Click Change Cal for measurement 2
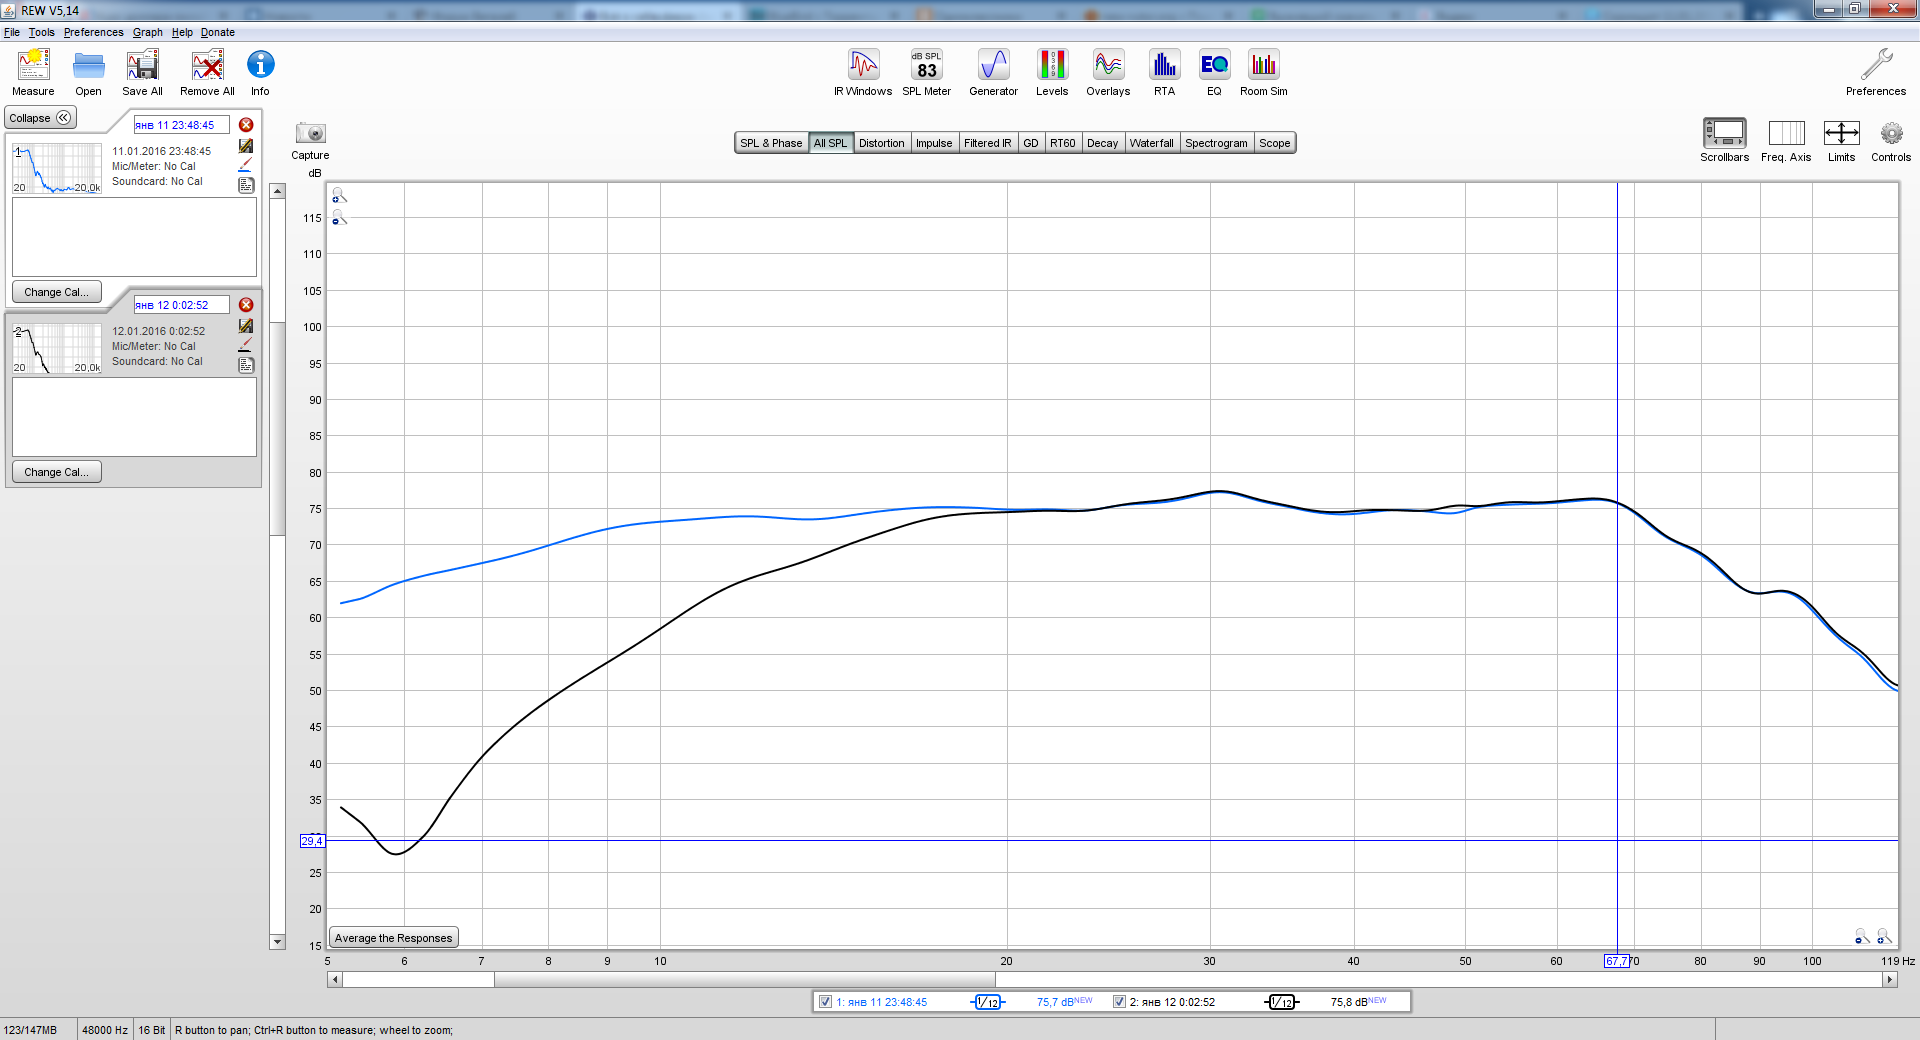The height and width of the screenshot is (1040, 1920). [56, 472]
